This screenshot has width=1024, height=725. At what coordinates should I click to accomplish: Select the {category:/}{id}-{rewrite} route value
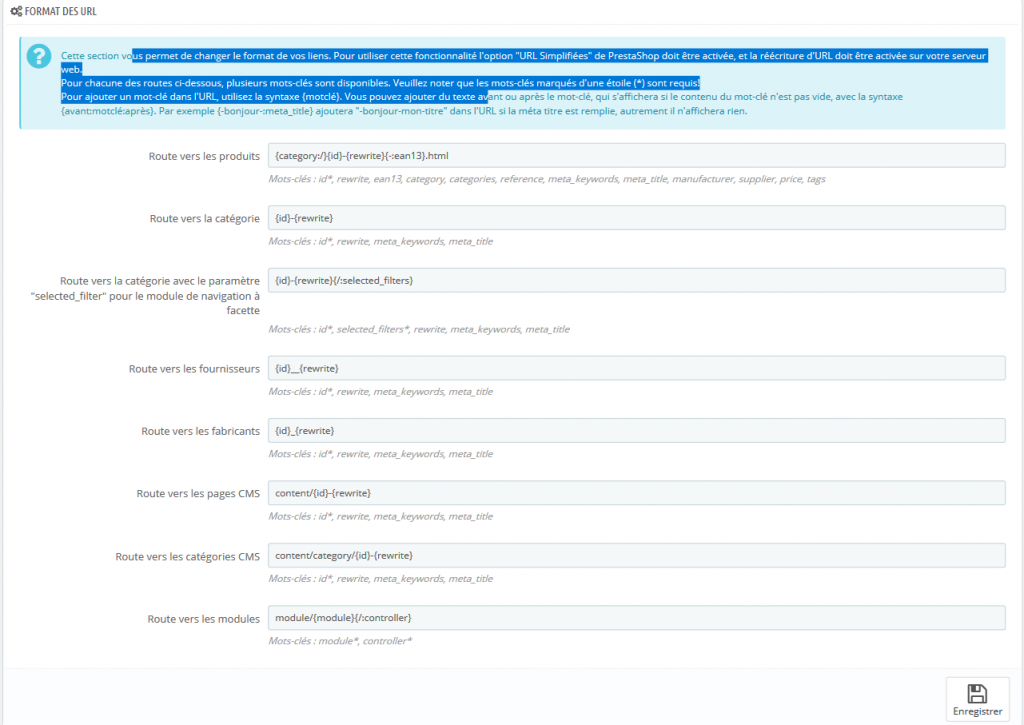[358, 155]
